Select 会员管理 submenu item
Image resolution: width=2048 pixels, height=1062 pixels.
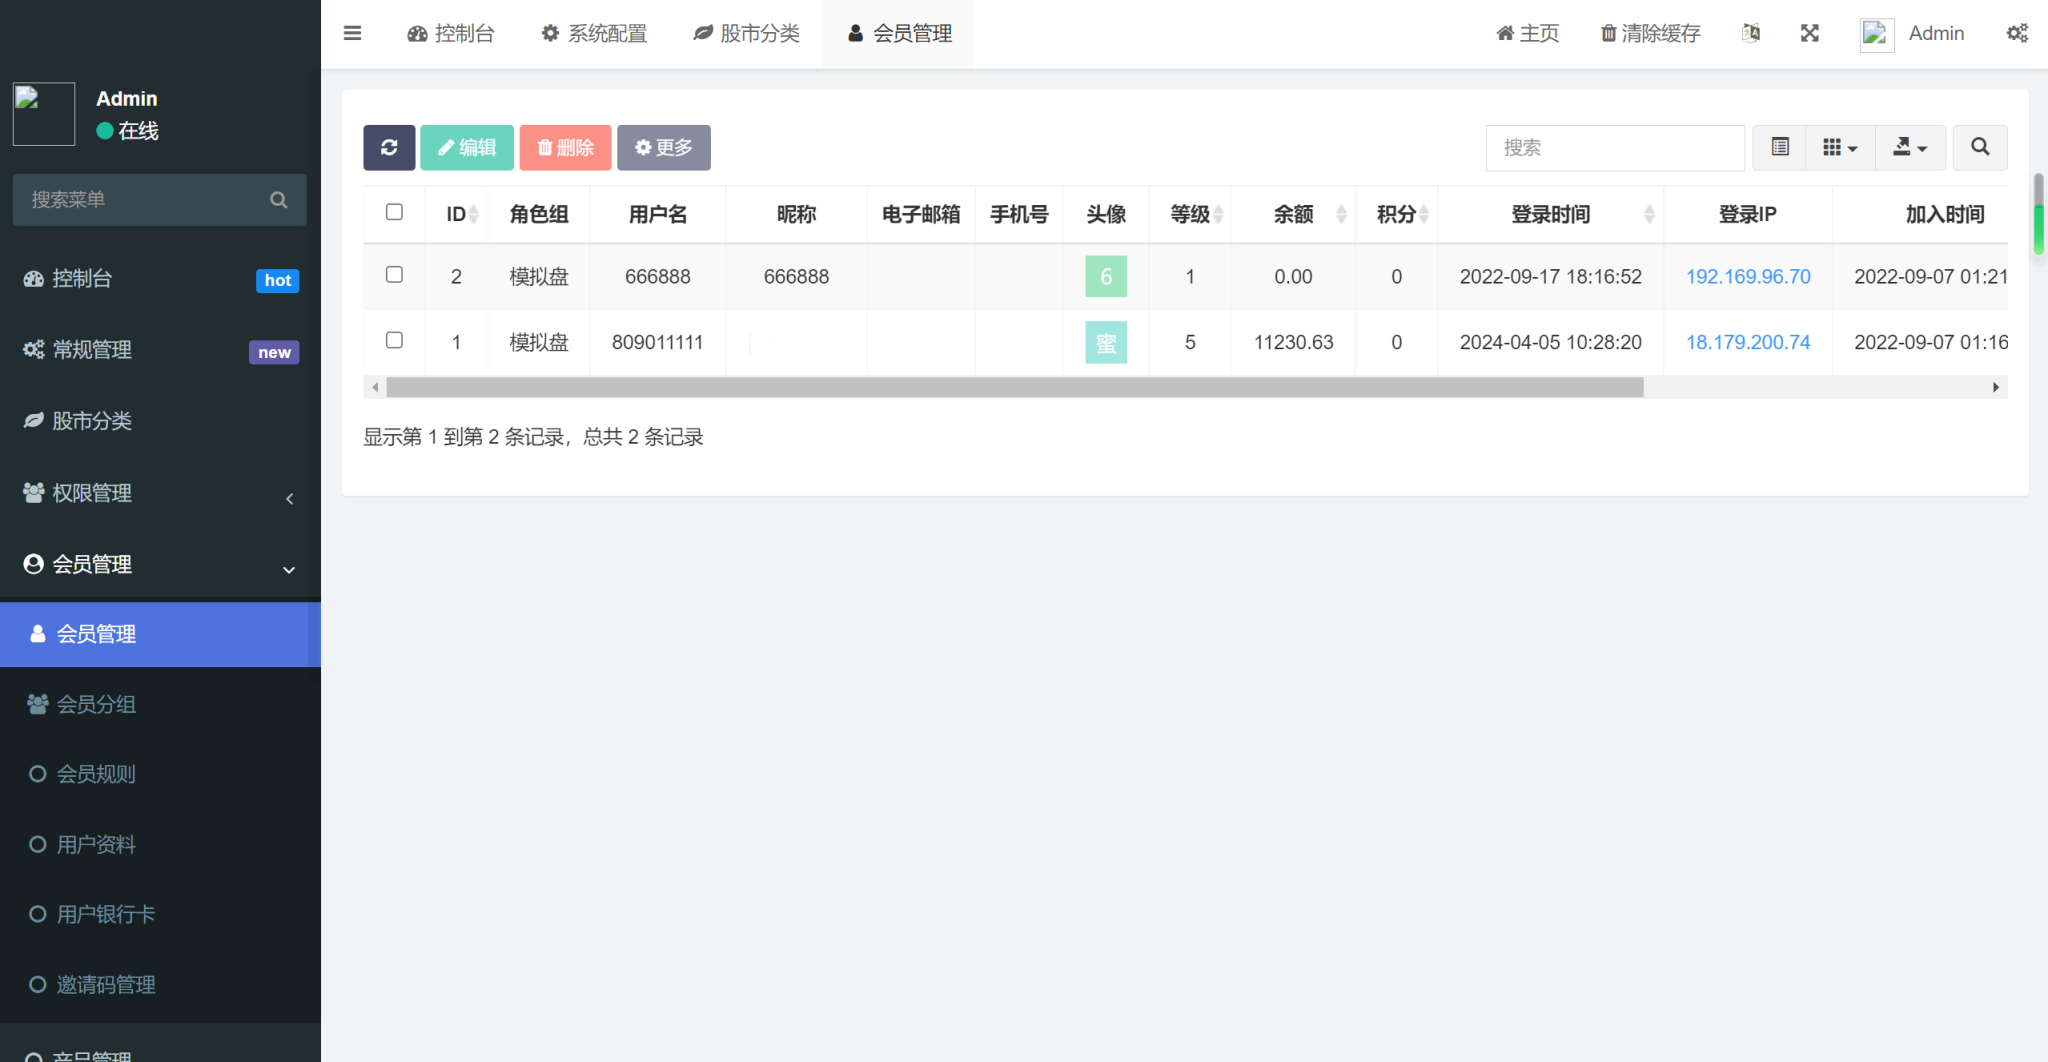[x=160, y=634]
